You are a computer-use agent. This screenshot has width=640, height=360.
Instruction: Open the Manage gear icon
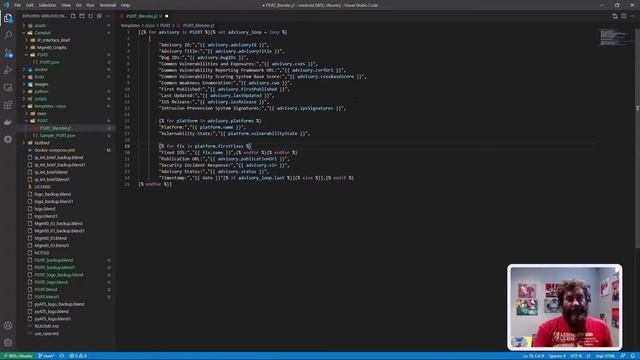coord(8,342)
